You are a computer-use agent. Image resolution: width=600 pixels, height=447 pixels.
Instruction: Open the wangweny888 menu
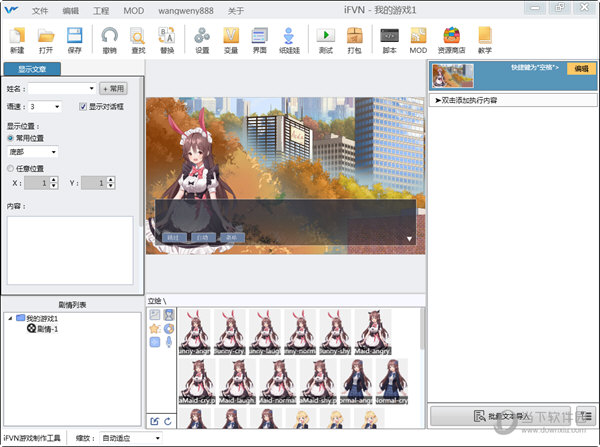pyautogui.click(x=186, y=11)
